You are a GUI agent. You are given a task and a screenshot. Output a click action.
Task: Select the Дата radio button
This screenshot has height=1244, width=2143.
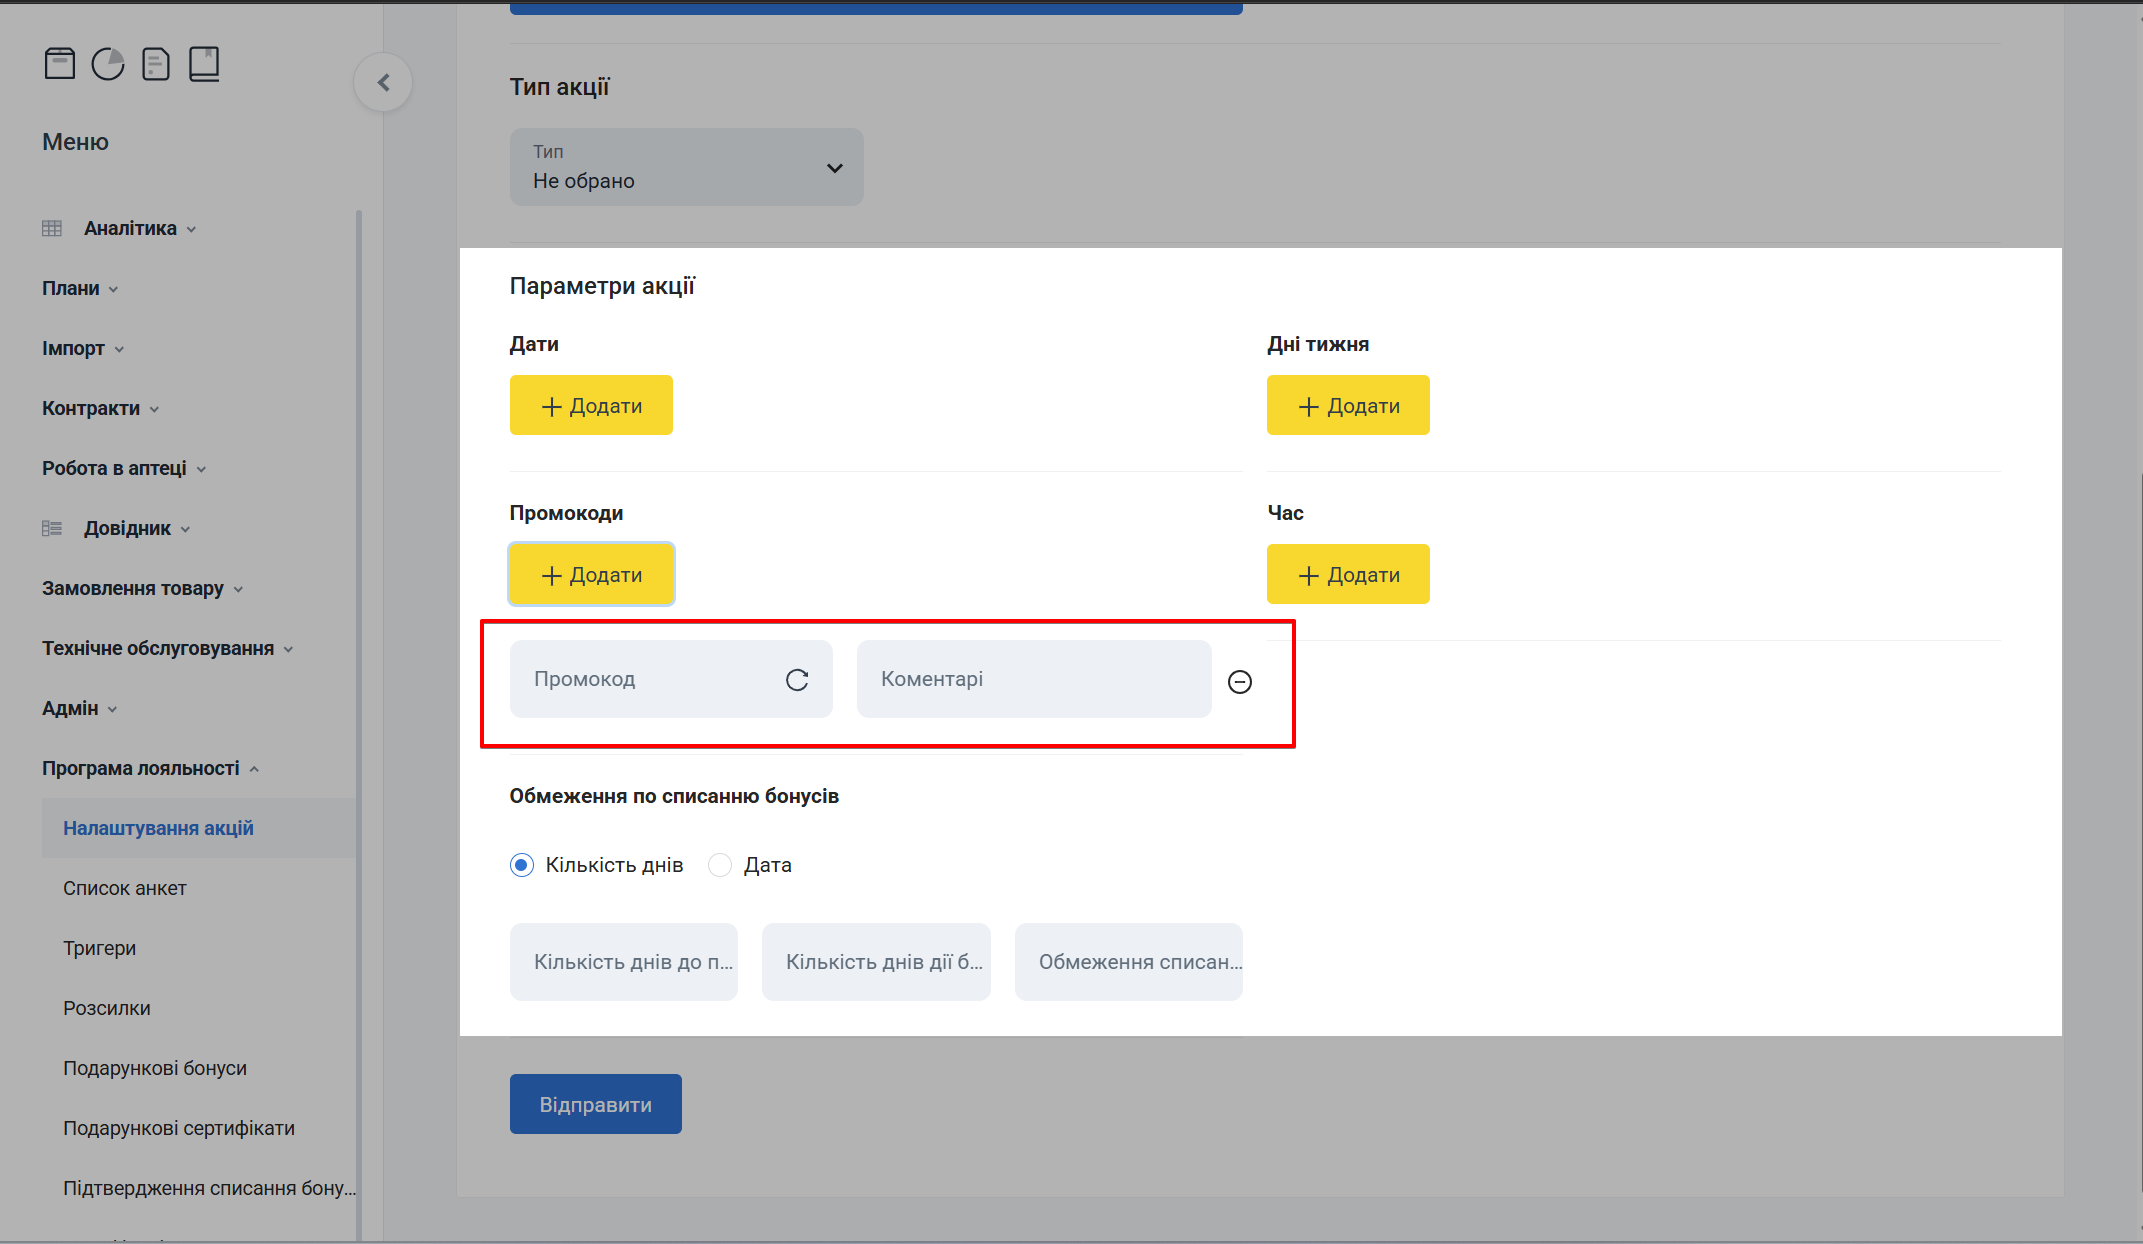[720, 865]
